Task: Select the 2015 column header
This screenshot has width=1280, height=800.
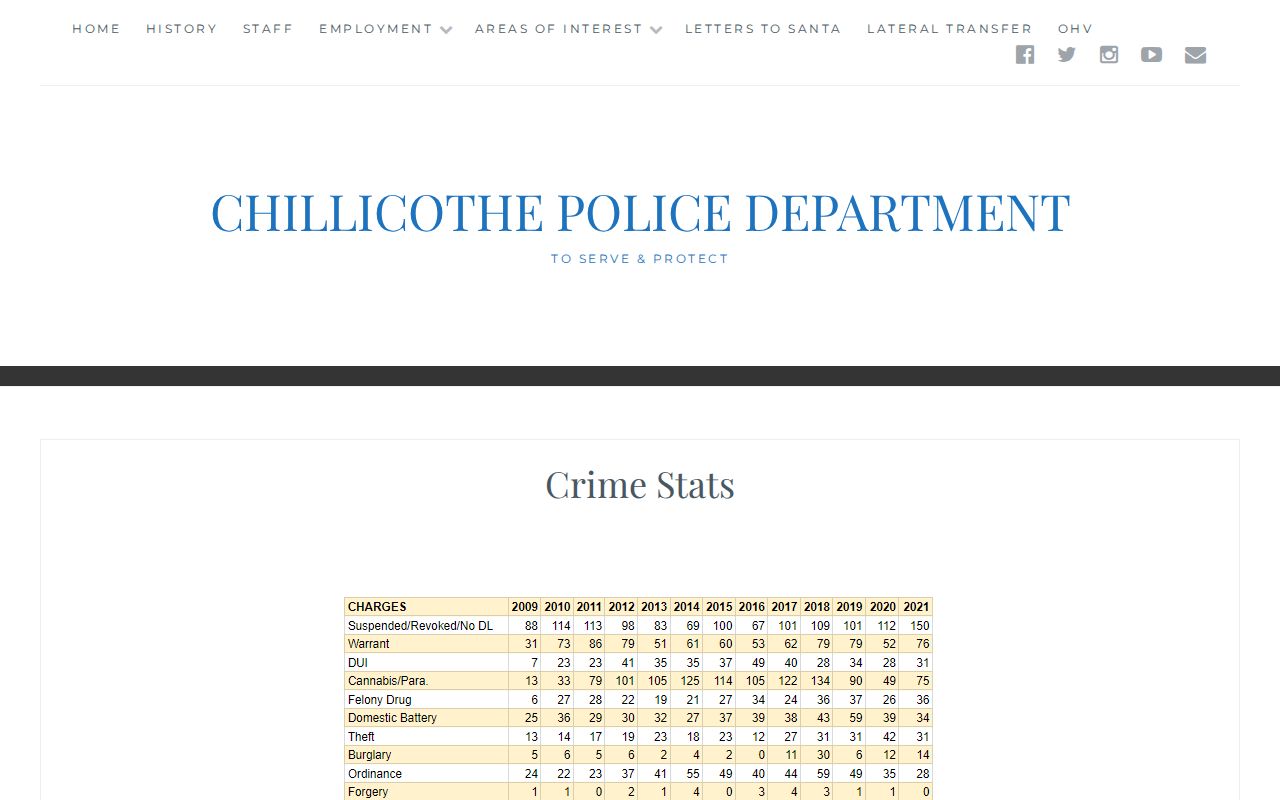Action: coord(719,607)
